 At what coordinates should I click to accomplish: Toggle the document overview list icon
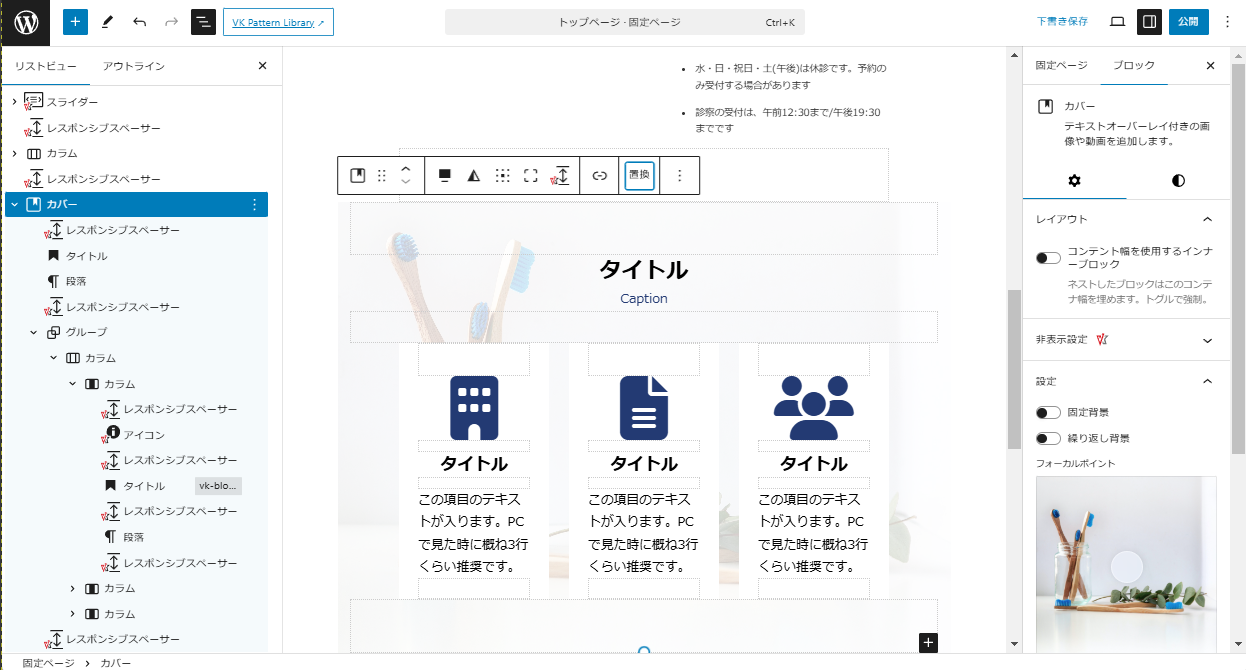(x=203, y=22)
